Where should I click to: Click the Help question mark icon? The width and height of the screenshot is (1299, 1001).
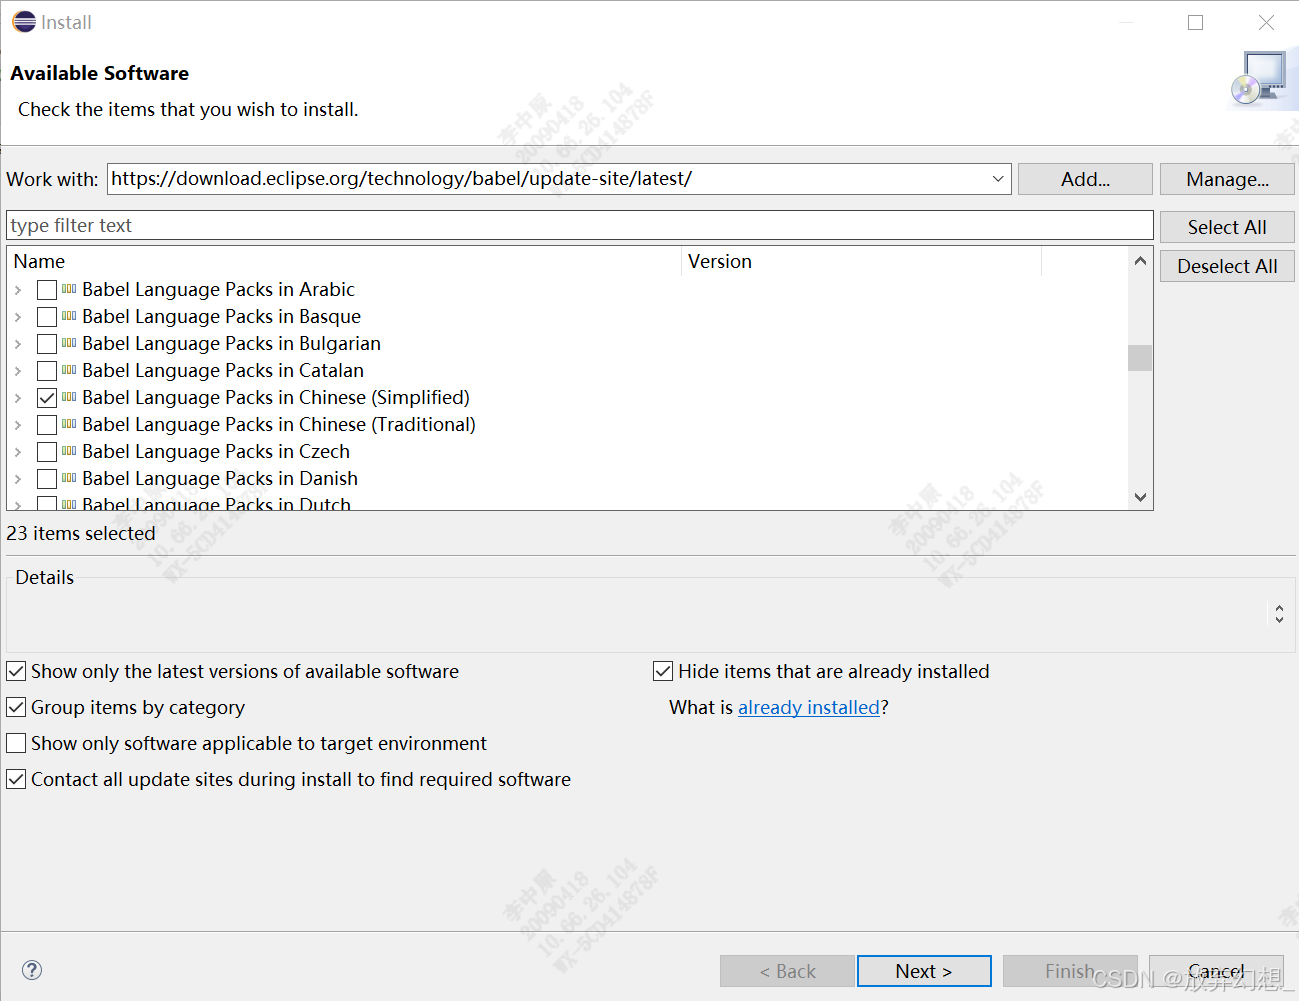coord(31,970)
